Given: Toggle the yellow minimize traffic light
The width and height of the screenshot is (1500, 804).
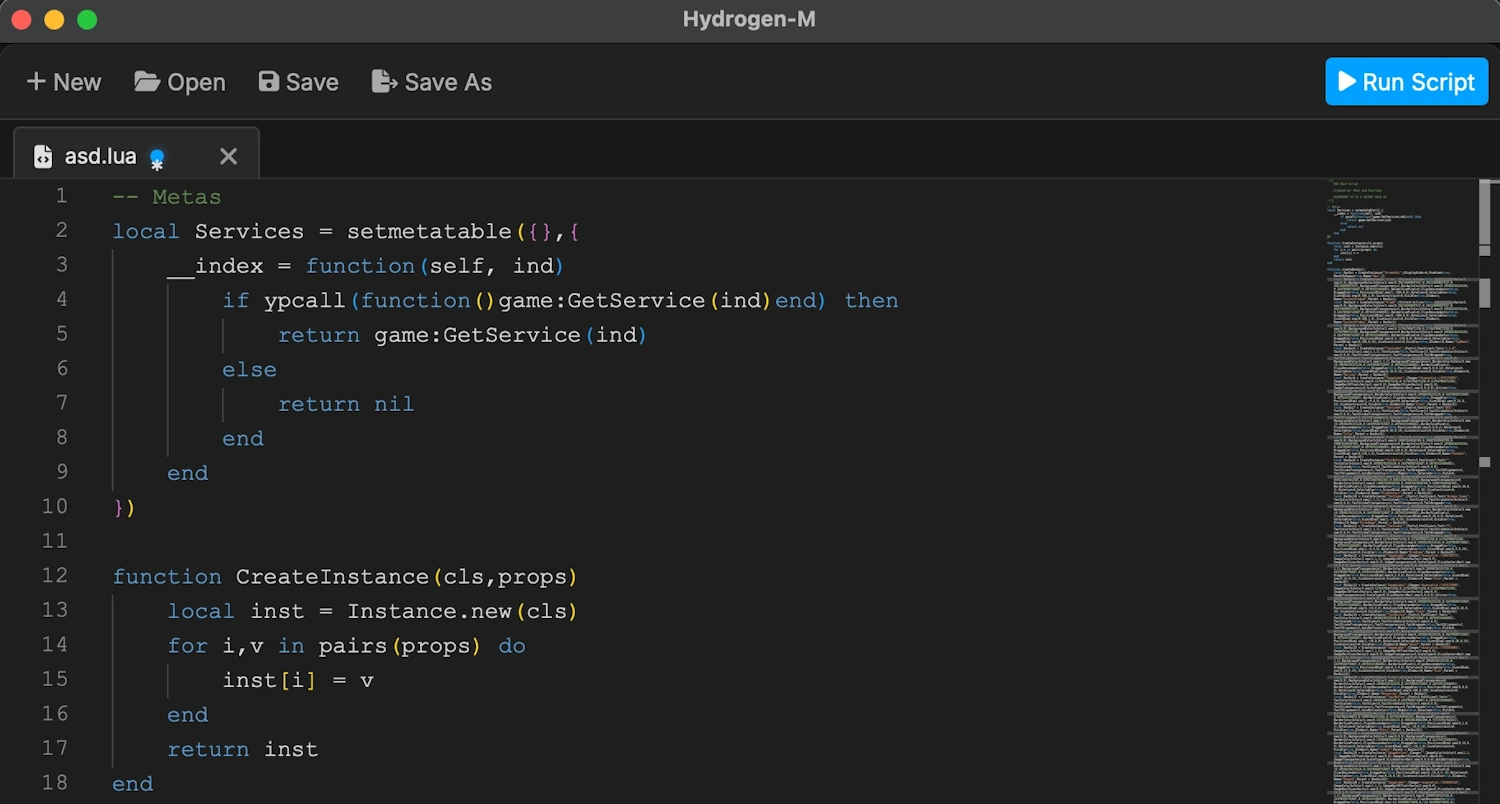Looking at the screenshot, I should pyautogui.click(x=54, y=19).
